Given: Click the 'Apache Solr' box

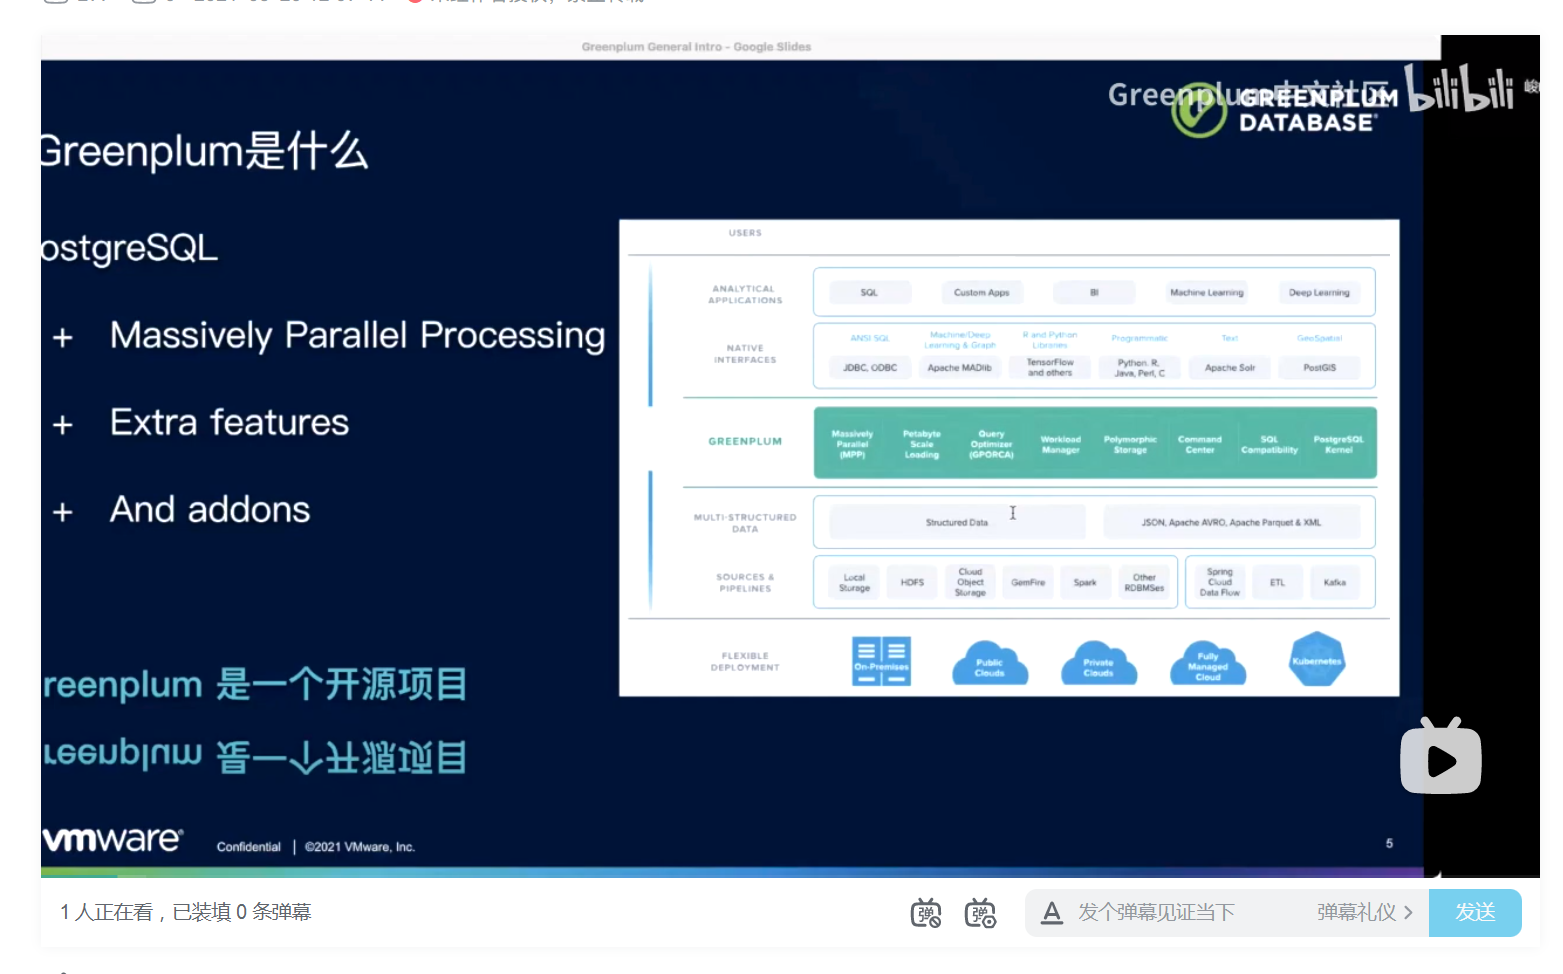Looking at the screenshot, I should 1229,368.
